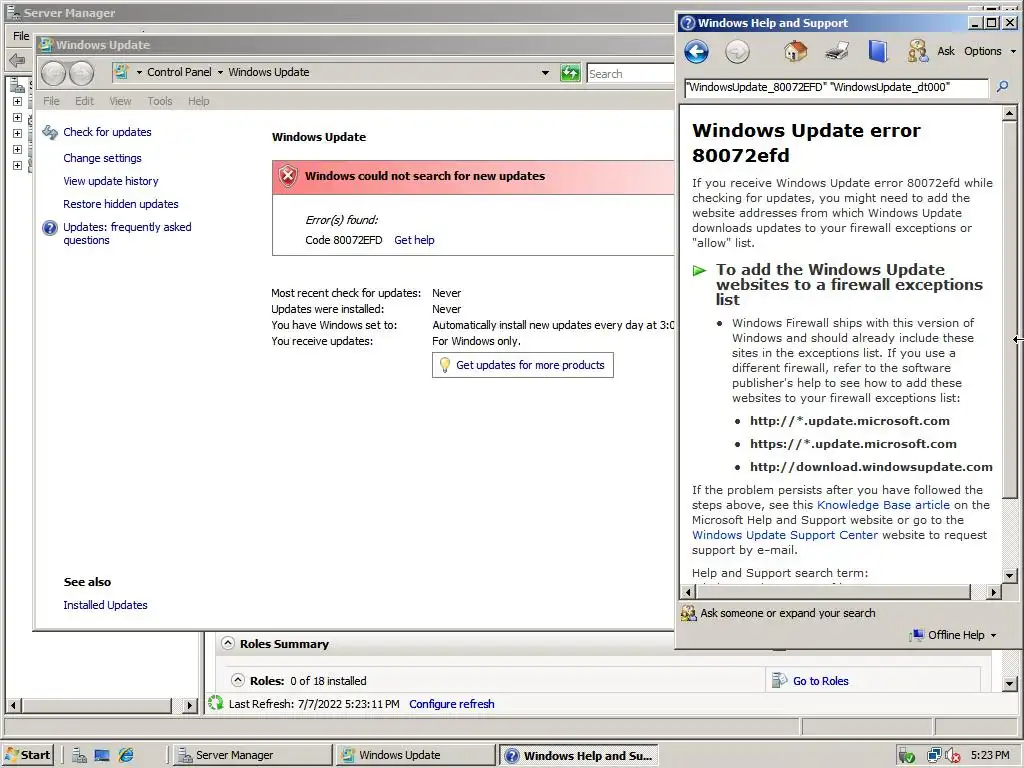Expand second tree node in Server Manager
This screenshot has width=1024, height=768.
tap(18, 118)
